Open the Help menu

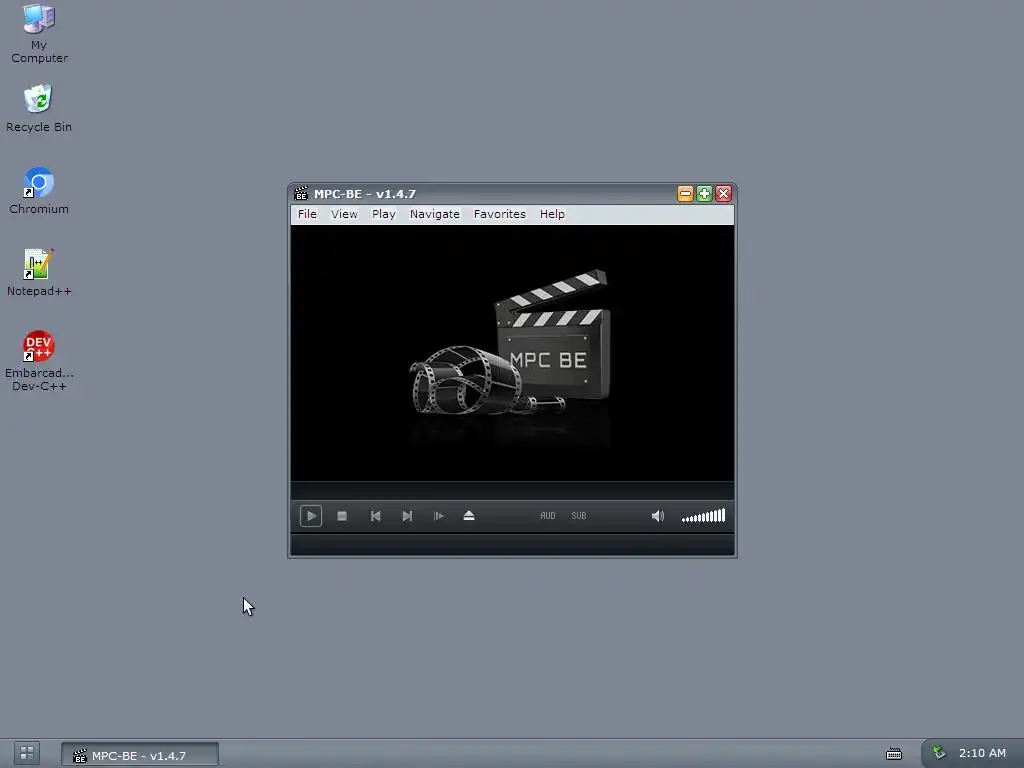pos(552,214)
